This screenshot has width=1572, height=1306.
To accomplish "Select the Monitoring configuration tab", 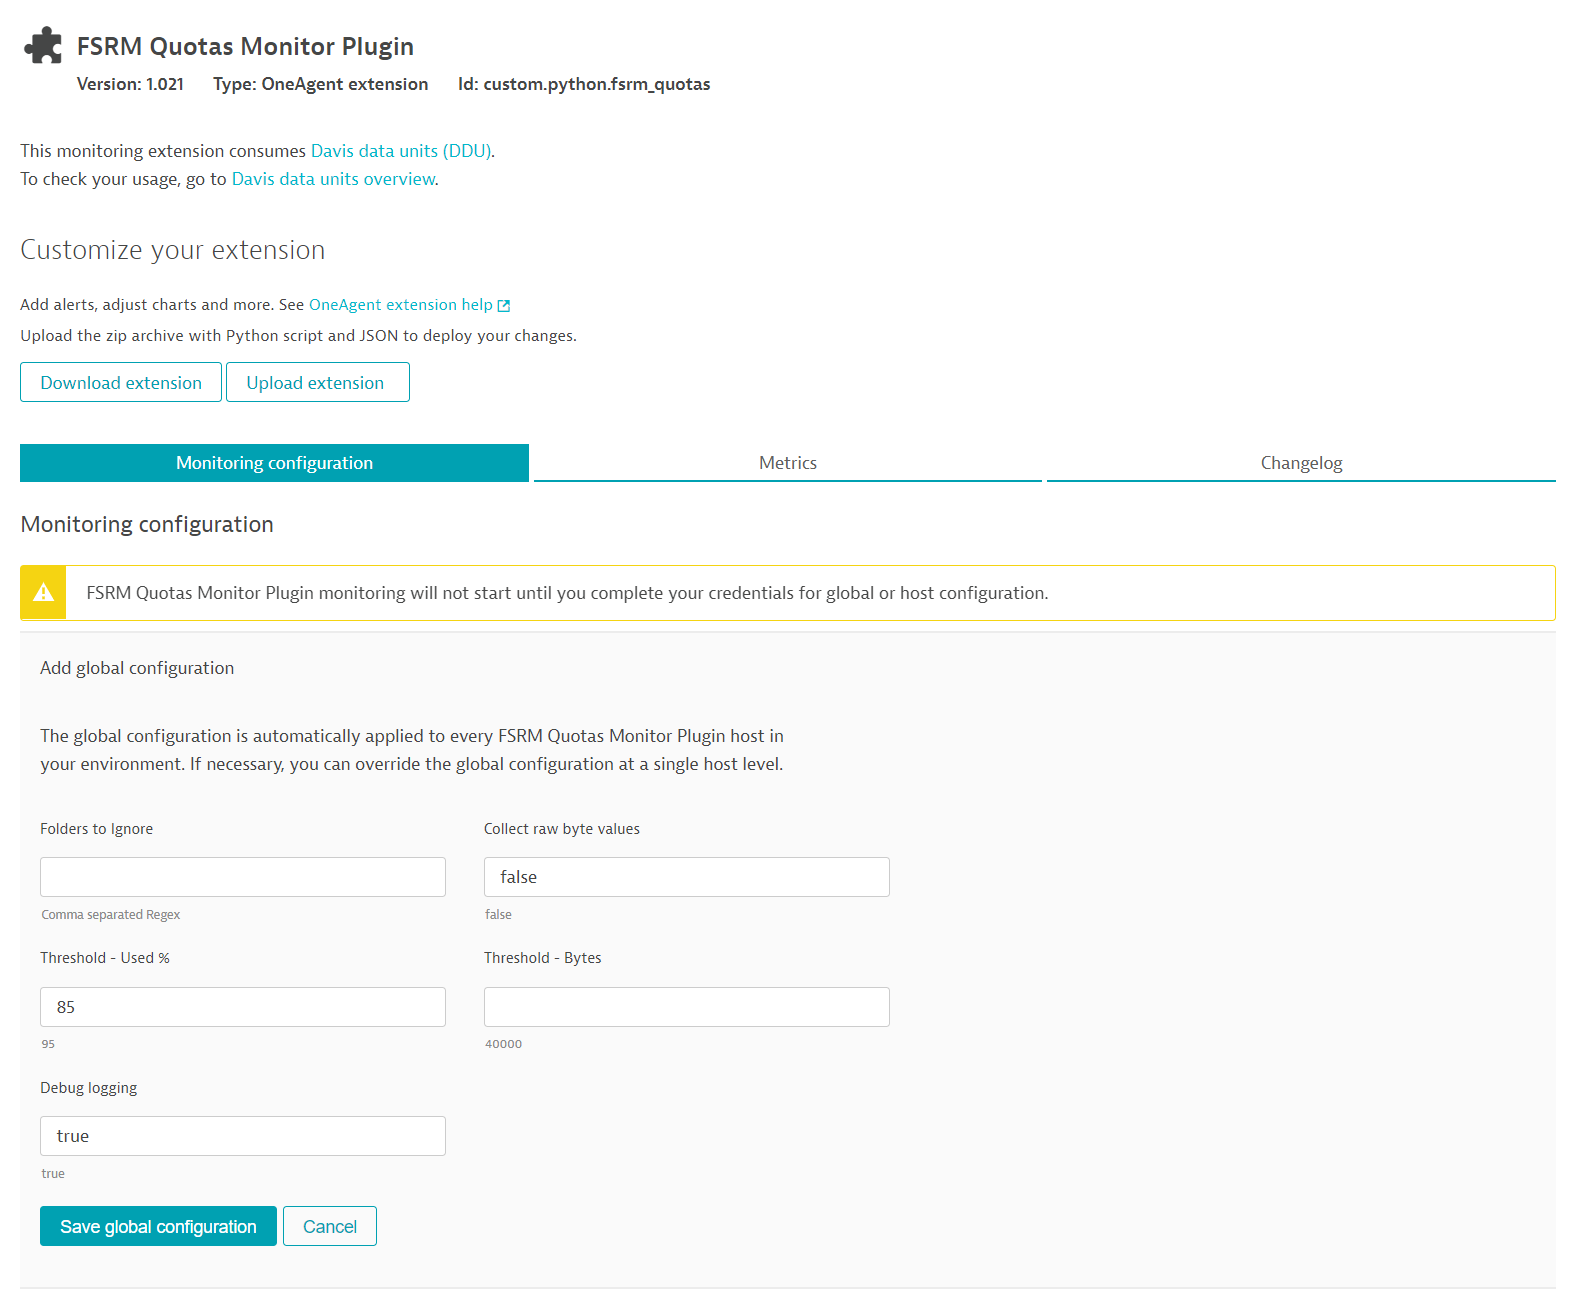I will click(274, 463).
